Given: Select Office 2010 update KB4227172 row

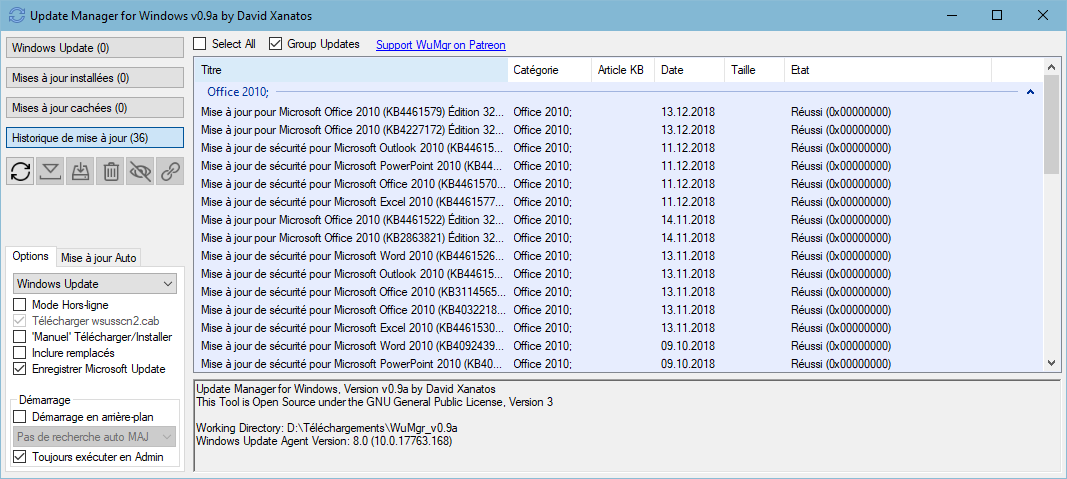Looking at the screenshot, I should (619, 129).
